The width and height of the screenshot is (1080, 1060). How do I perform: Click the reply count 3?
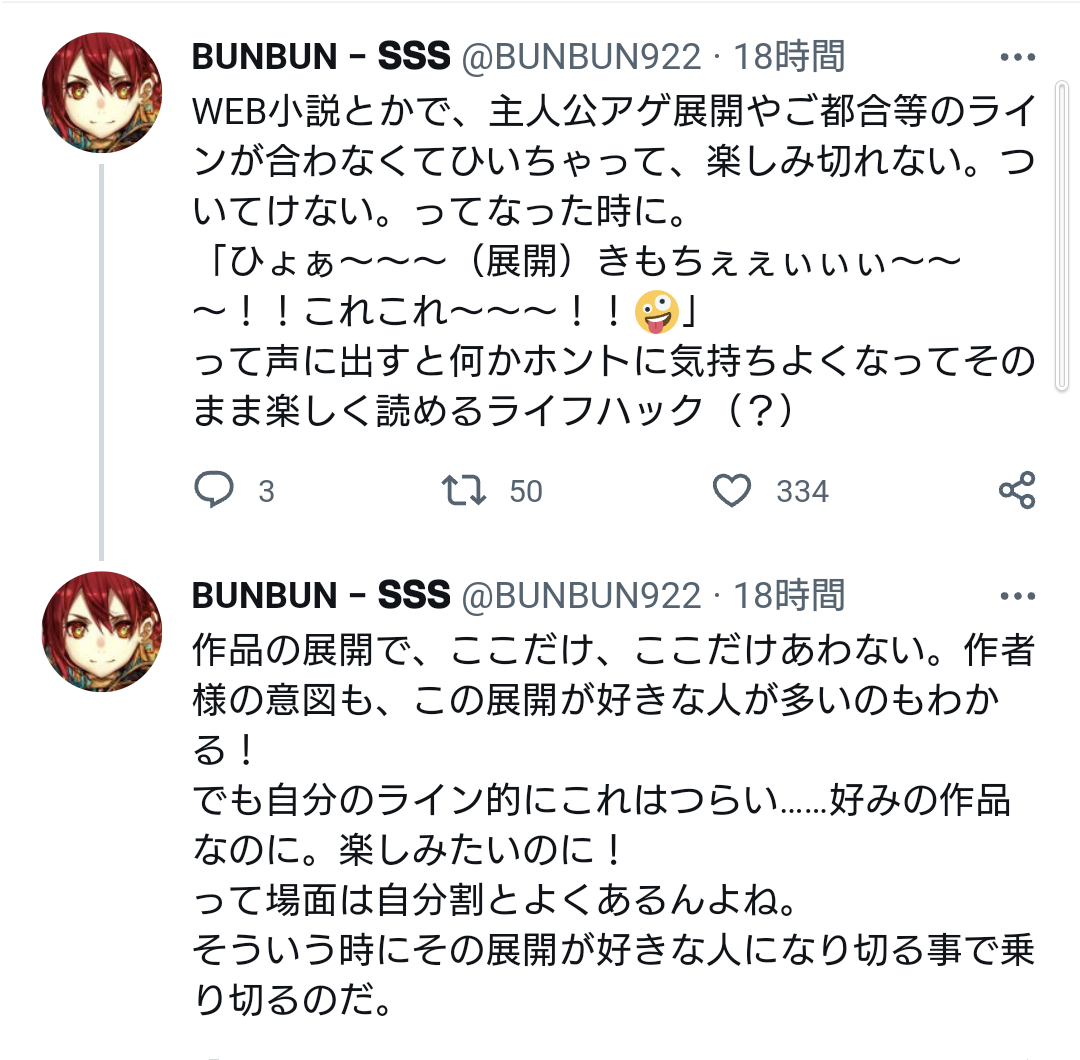click(266, 491)
